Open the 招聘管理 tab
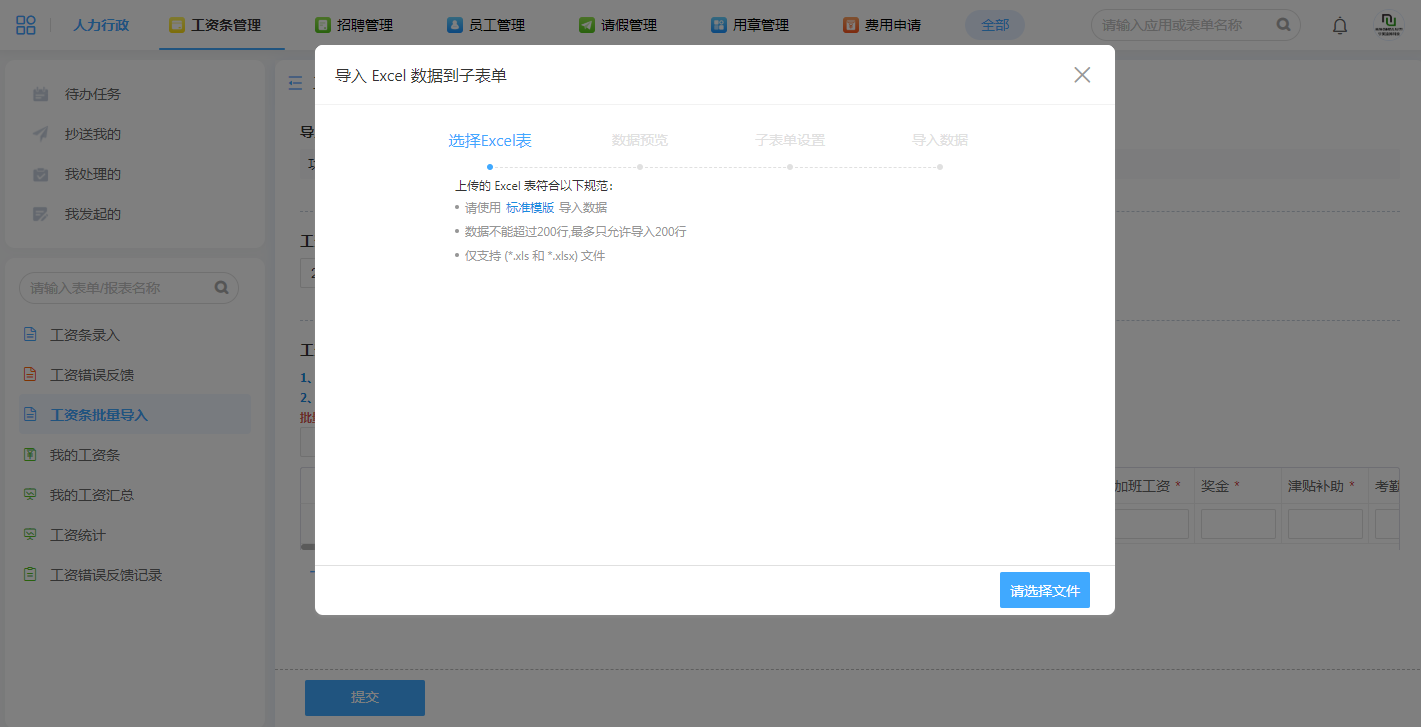The width and height of the screenshot is (1421, 727). pos(354,25)
